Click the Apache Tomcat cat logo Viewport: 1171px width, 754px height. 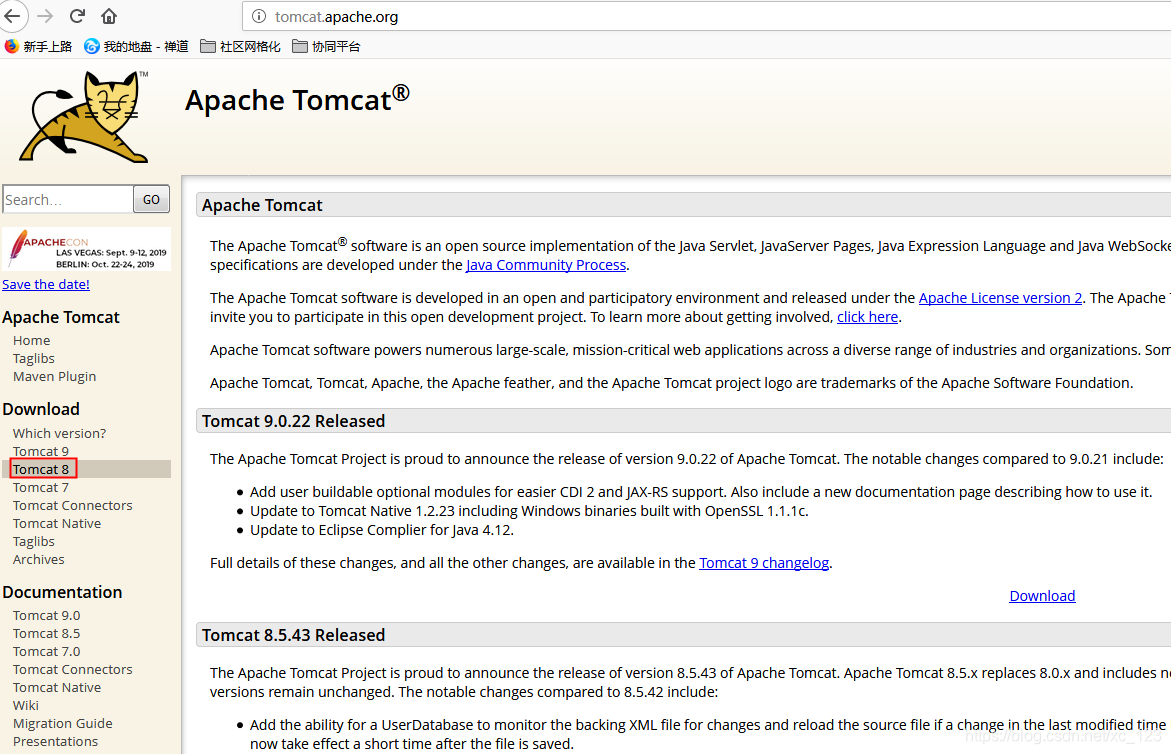click(x=84, y=116)
